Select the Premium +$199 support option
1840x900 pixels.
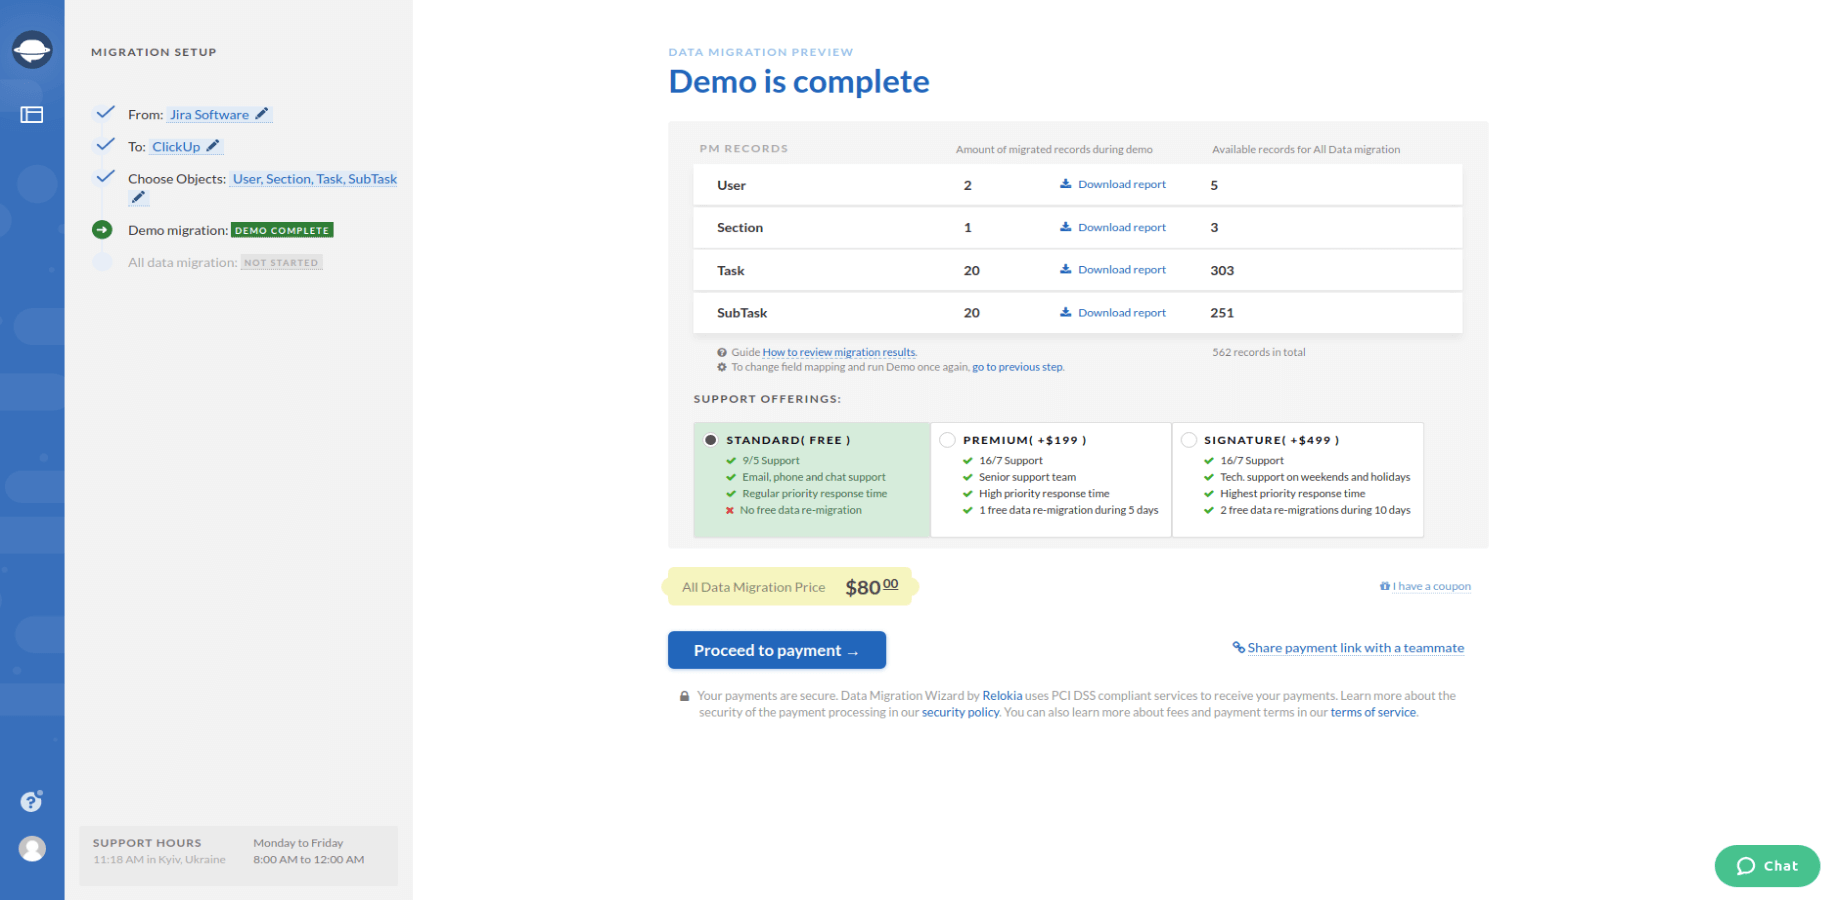pyautogui.click(x=948, y=440)
